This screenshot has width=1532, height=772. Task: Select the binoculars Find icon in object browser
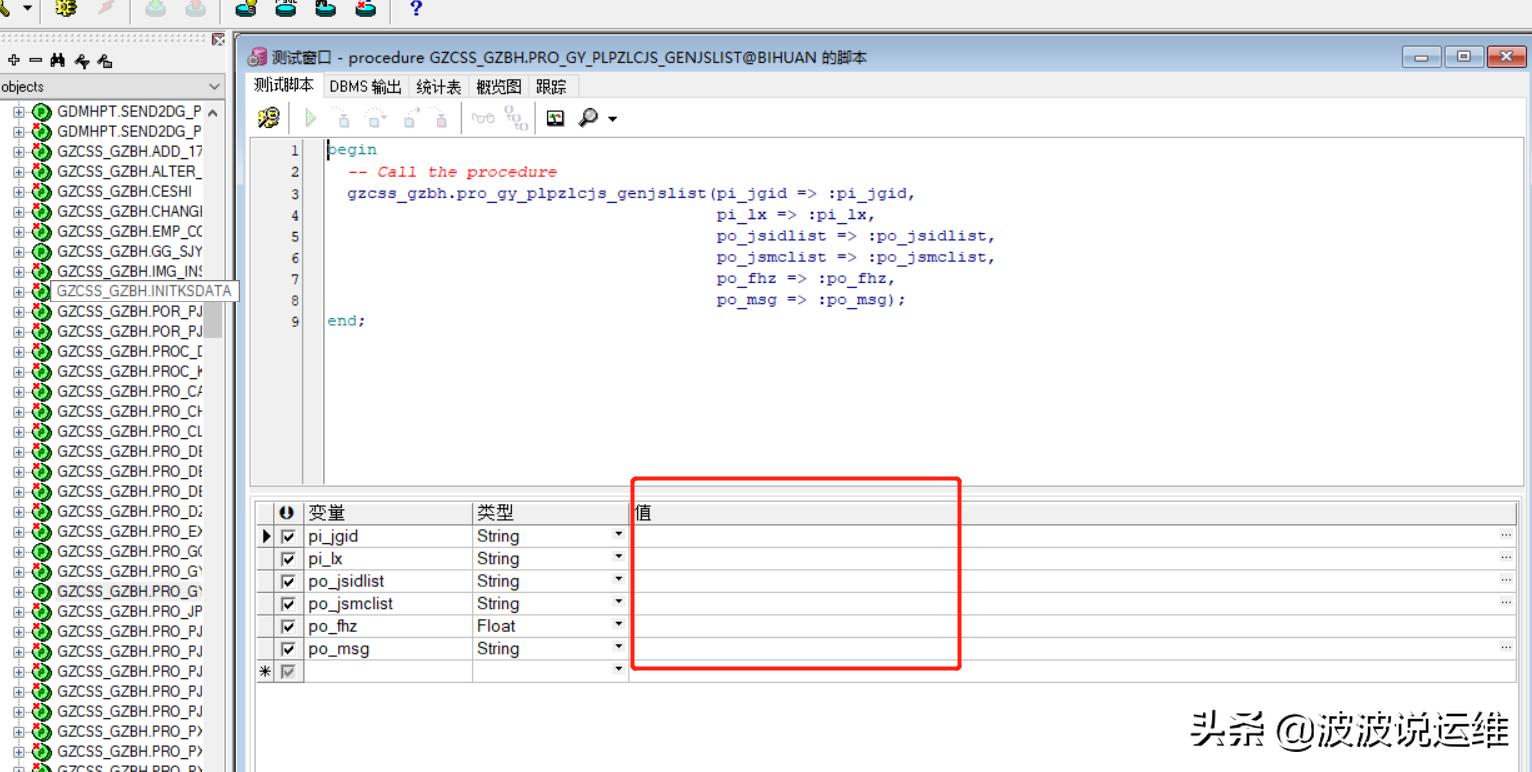point(58,60)
